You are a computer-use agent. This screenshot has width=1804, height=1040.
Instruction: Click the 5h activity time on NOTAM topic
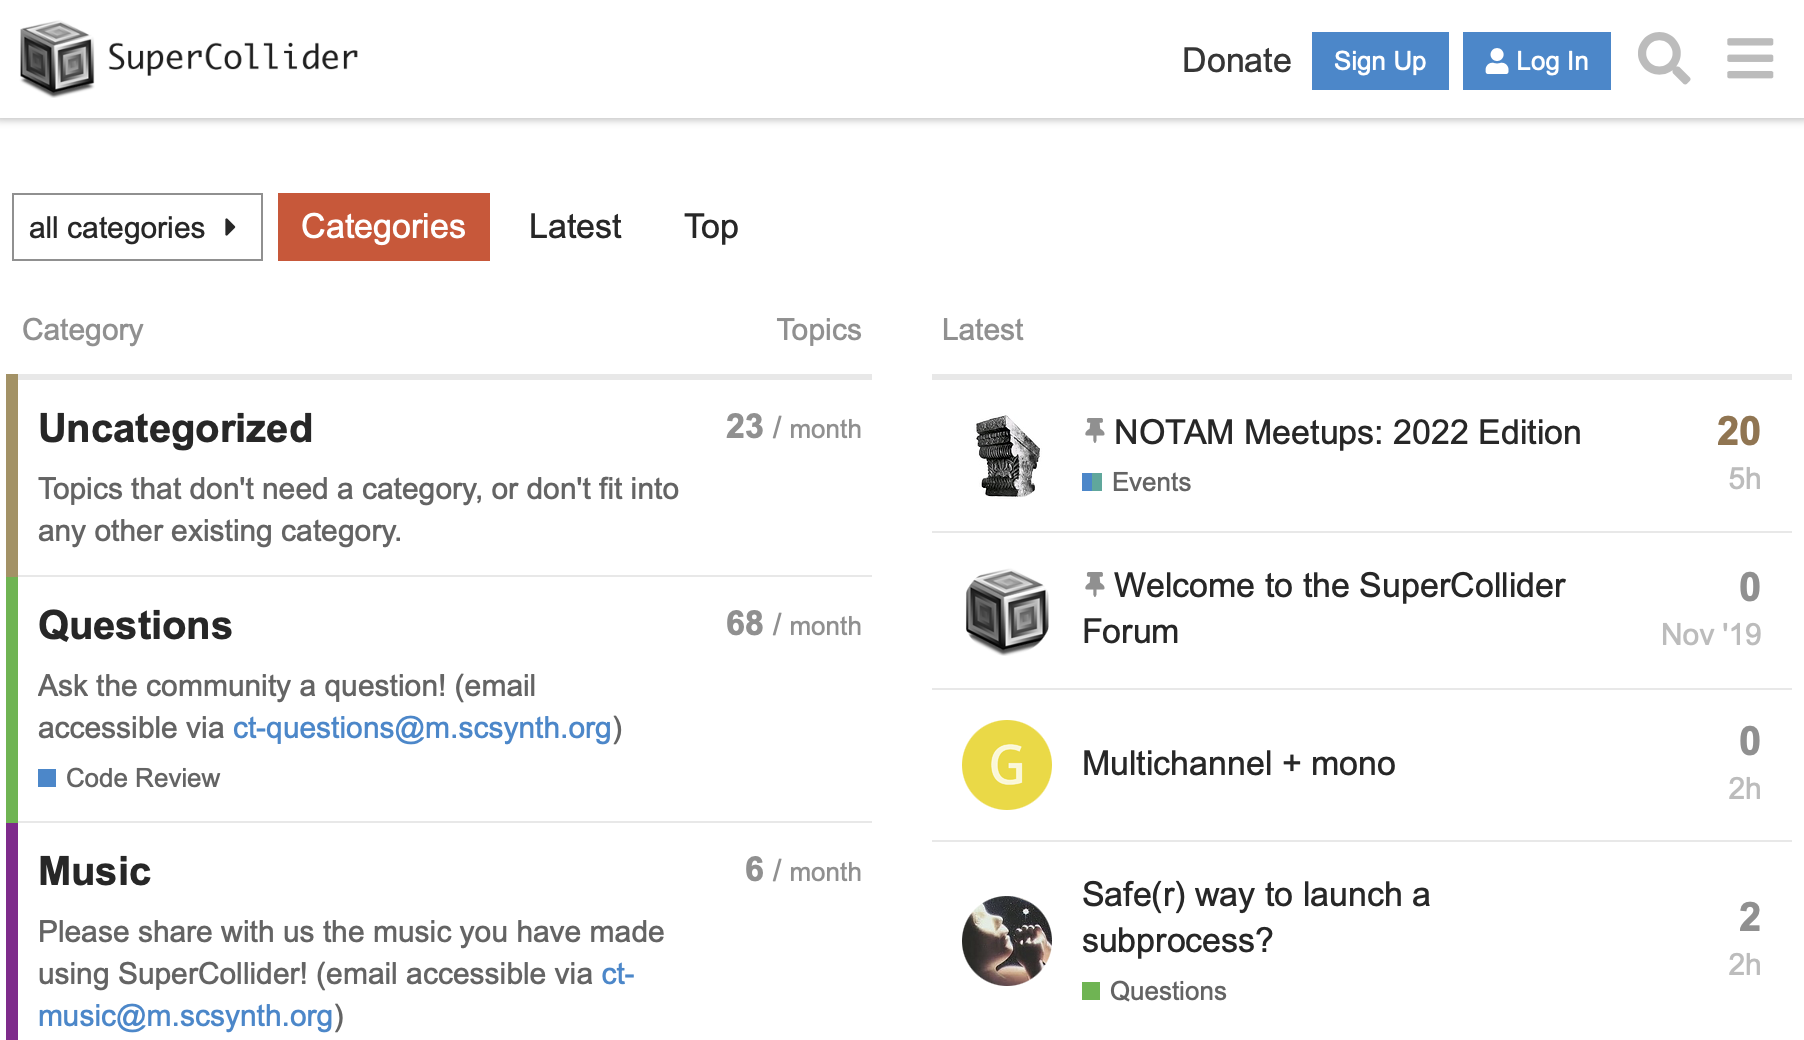[1744, 479]
